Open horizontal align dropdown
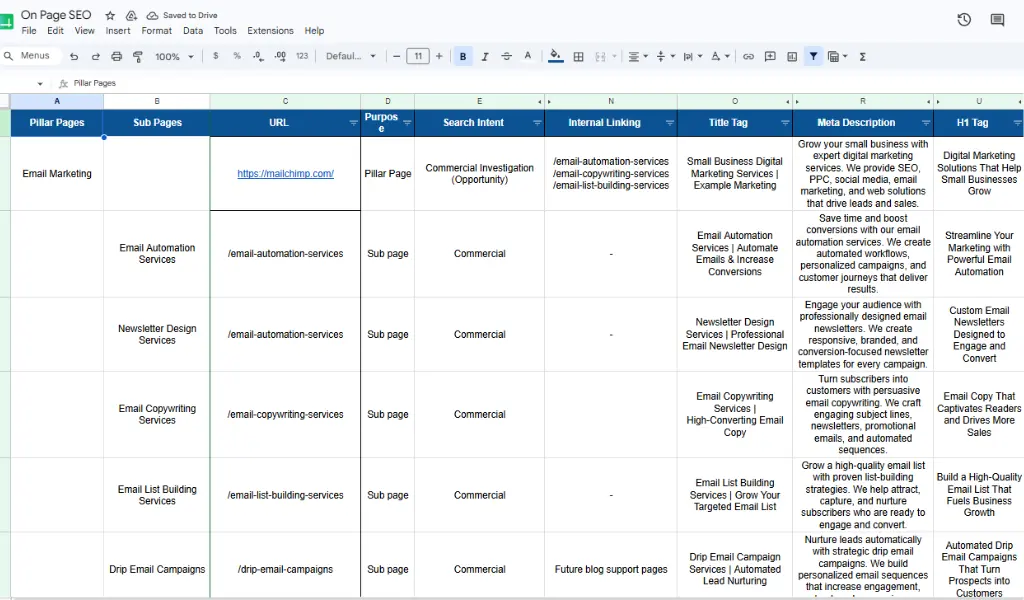The width and height of the screenshot is (1024, 600). pyautogui.click(x=637, y=57)
